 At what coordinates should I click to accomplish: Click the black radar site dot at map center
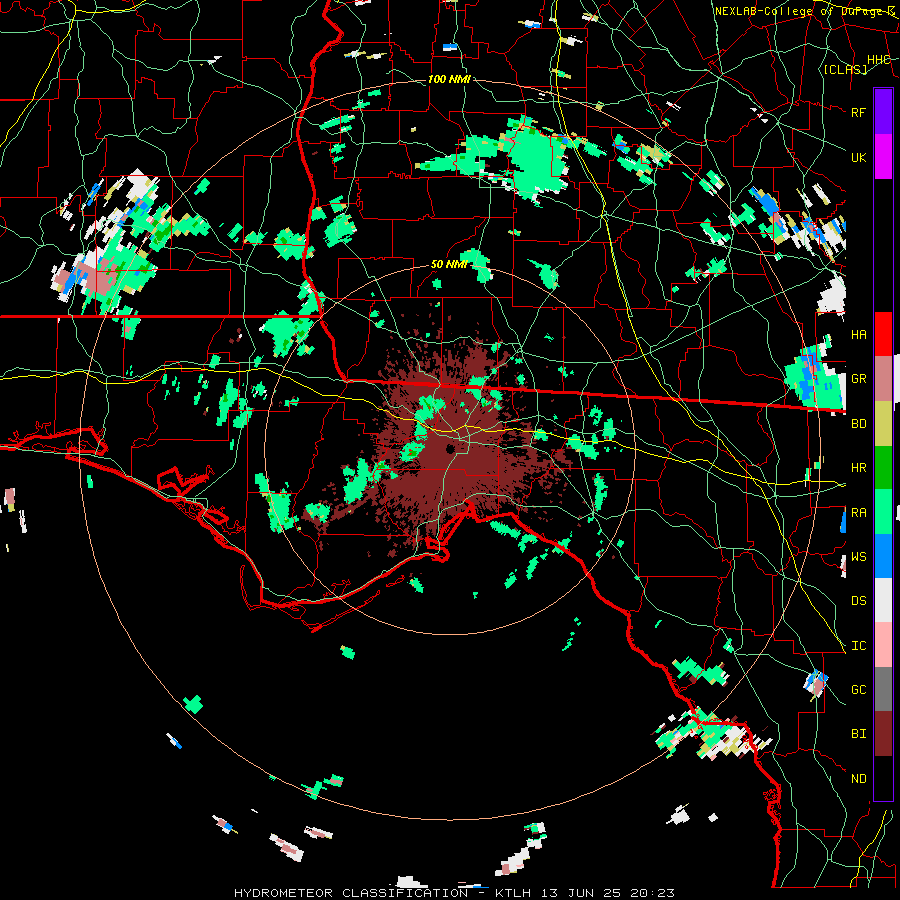449,449
